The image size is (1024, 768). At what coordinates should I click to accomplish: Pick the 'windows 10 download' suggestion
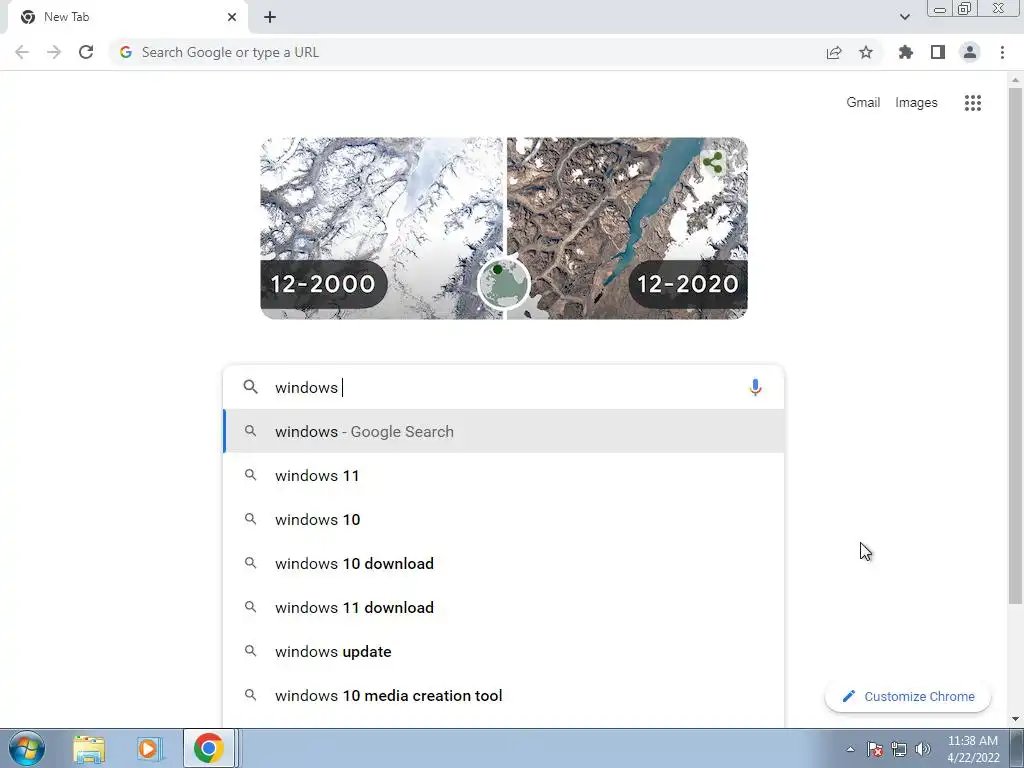pyautogui.click(x=504, y=563)
